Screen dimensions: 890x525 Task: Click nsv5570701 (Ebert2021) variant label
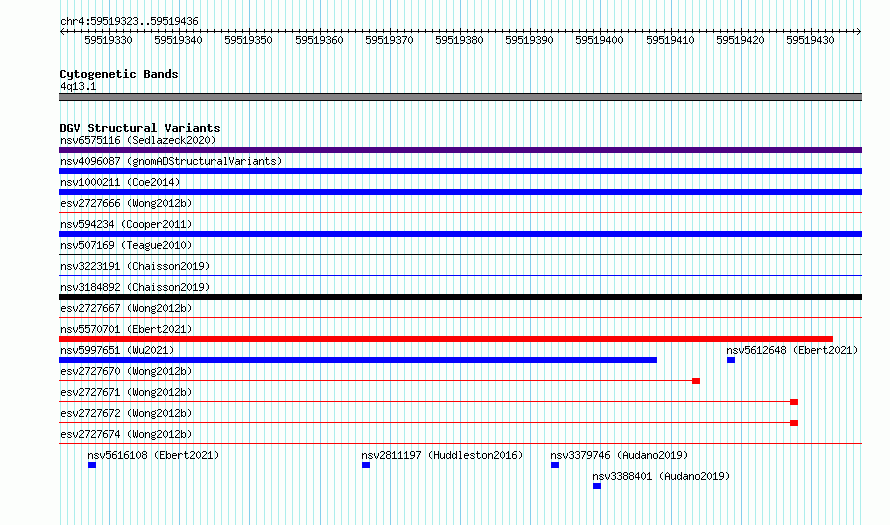click(x=126, y=329)
